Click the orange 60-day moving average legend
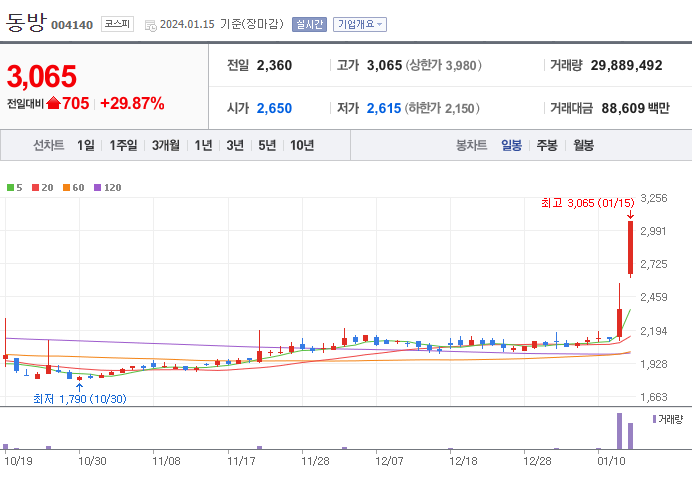The image size is (692, 479). (73, 188)
